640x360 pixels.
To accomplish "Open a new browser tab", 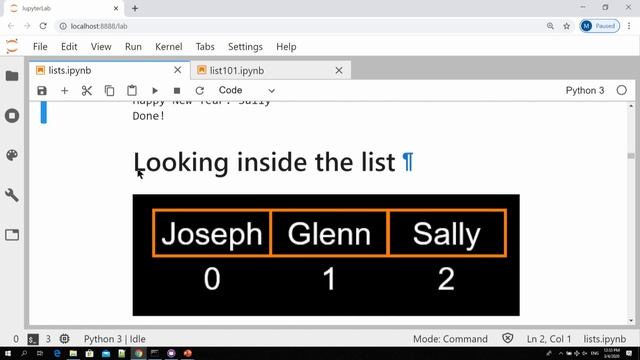I will (x=135, y=8).
